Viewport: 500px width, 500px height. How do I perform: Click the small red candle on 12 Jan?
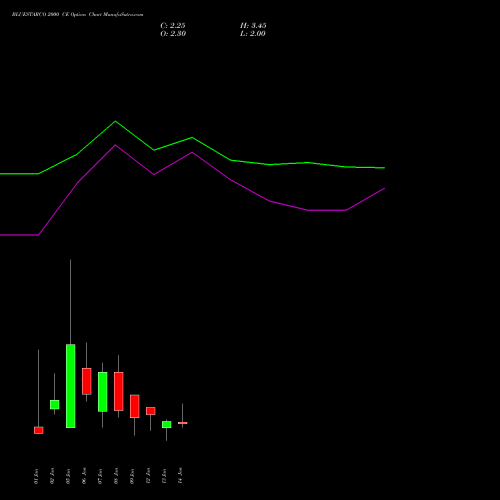pos(151,411)
